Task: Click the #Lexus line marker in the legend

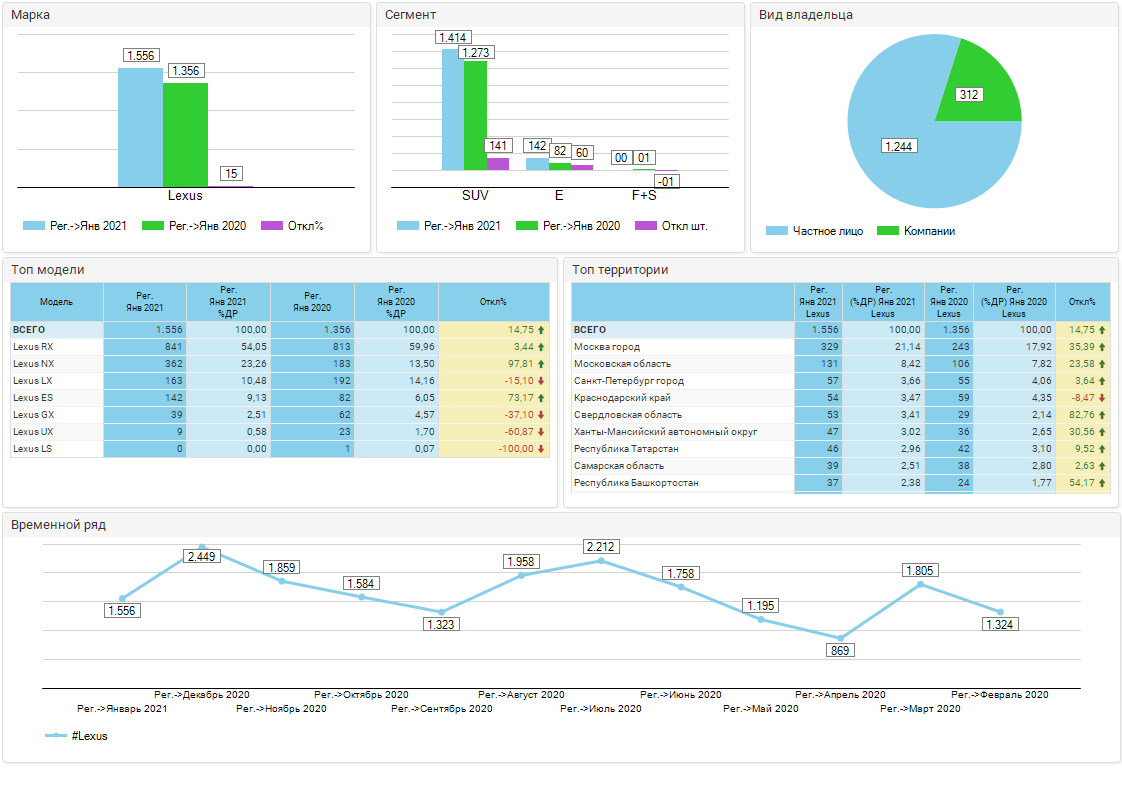Action: (x=56, y=736)
